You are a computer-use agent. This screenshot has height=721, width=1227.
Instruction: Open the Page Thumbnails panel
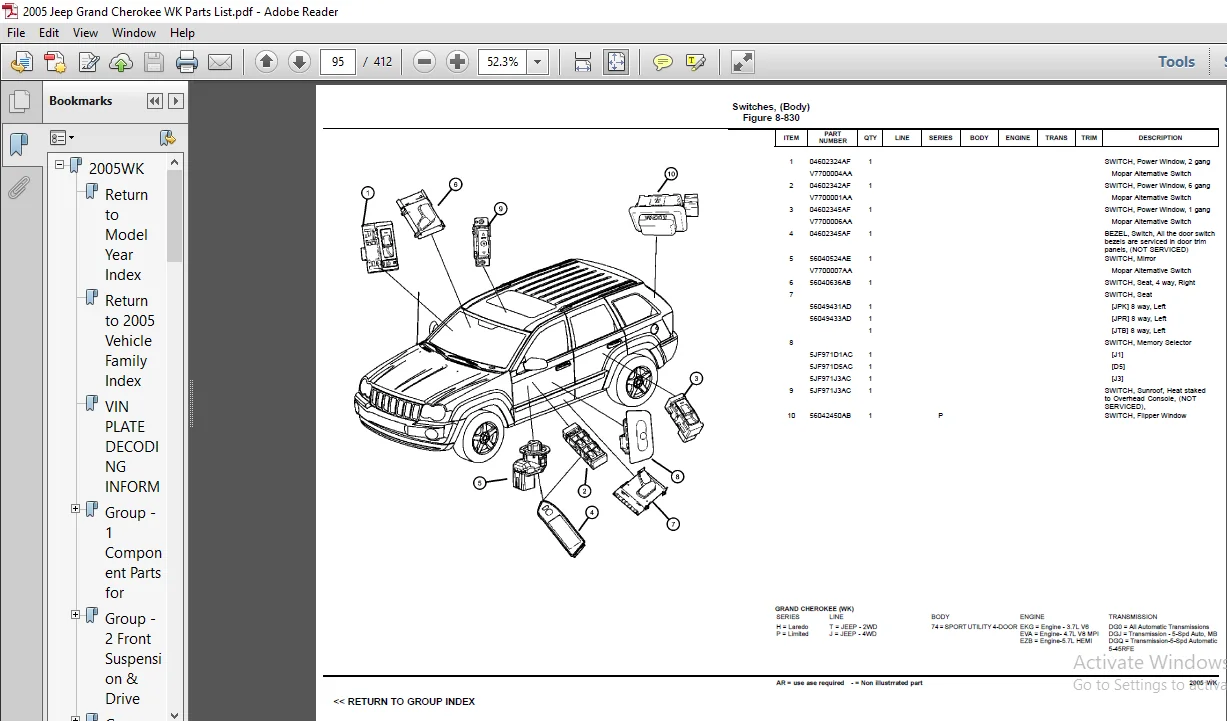click(x=18, y=102)
